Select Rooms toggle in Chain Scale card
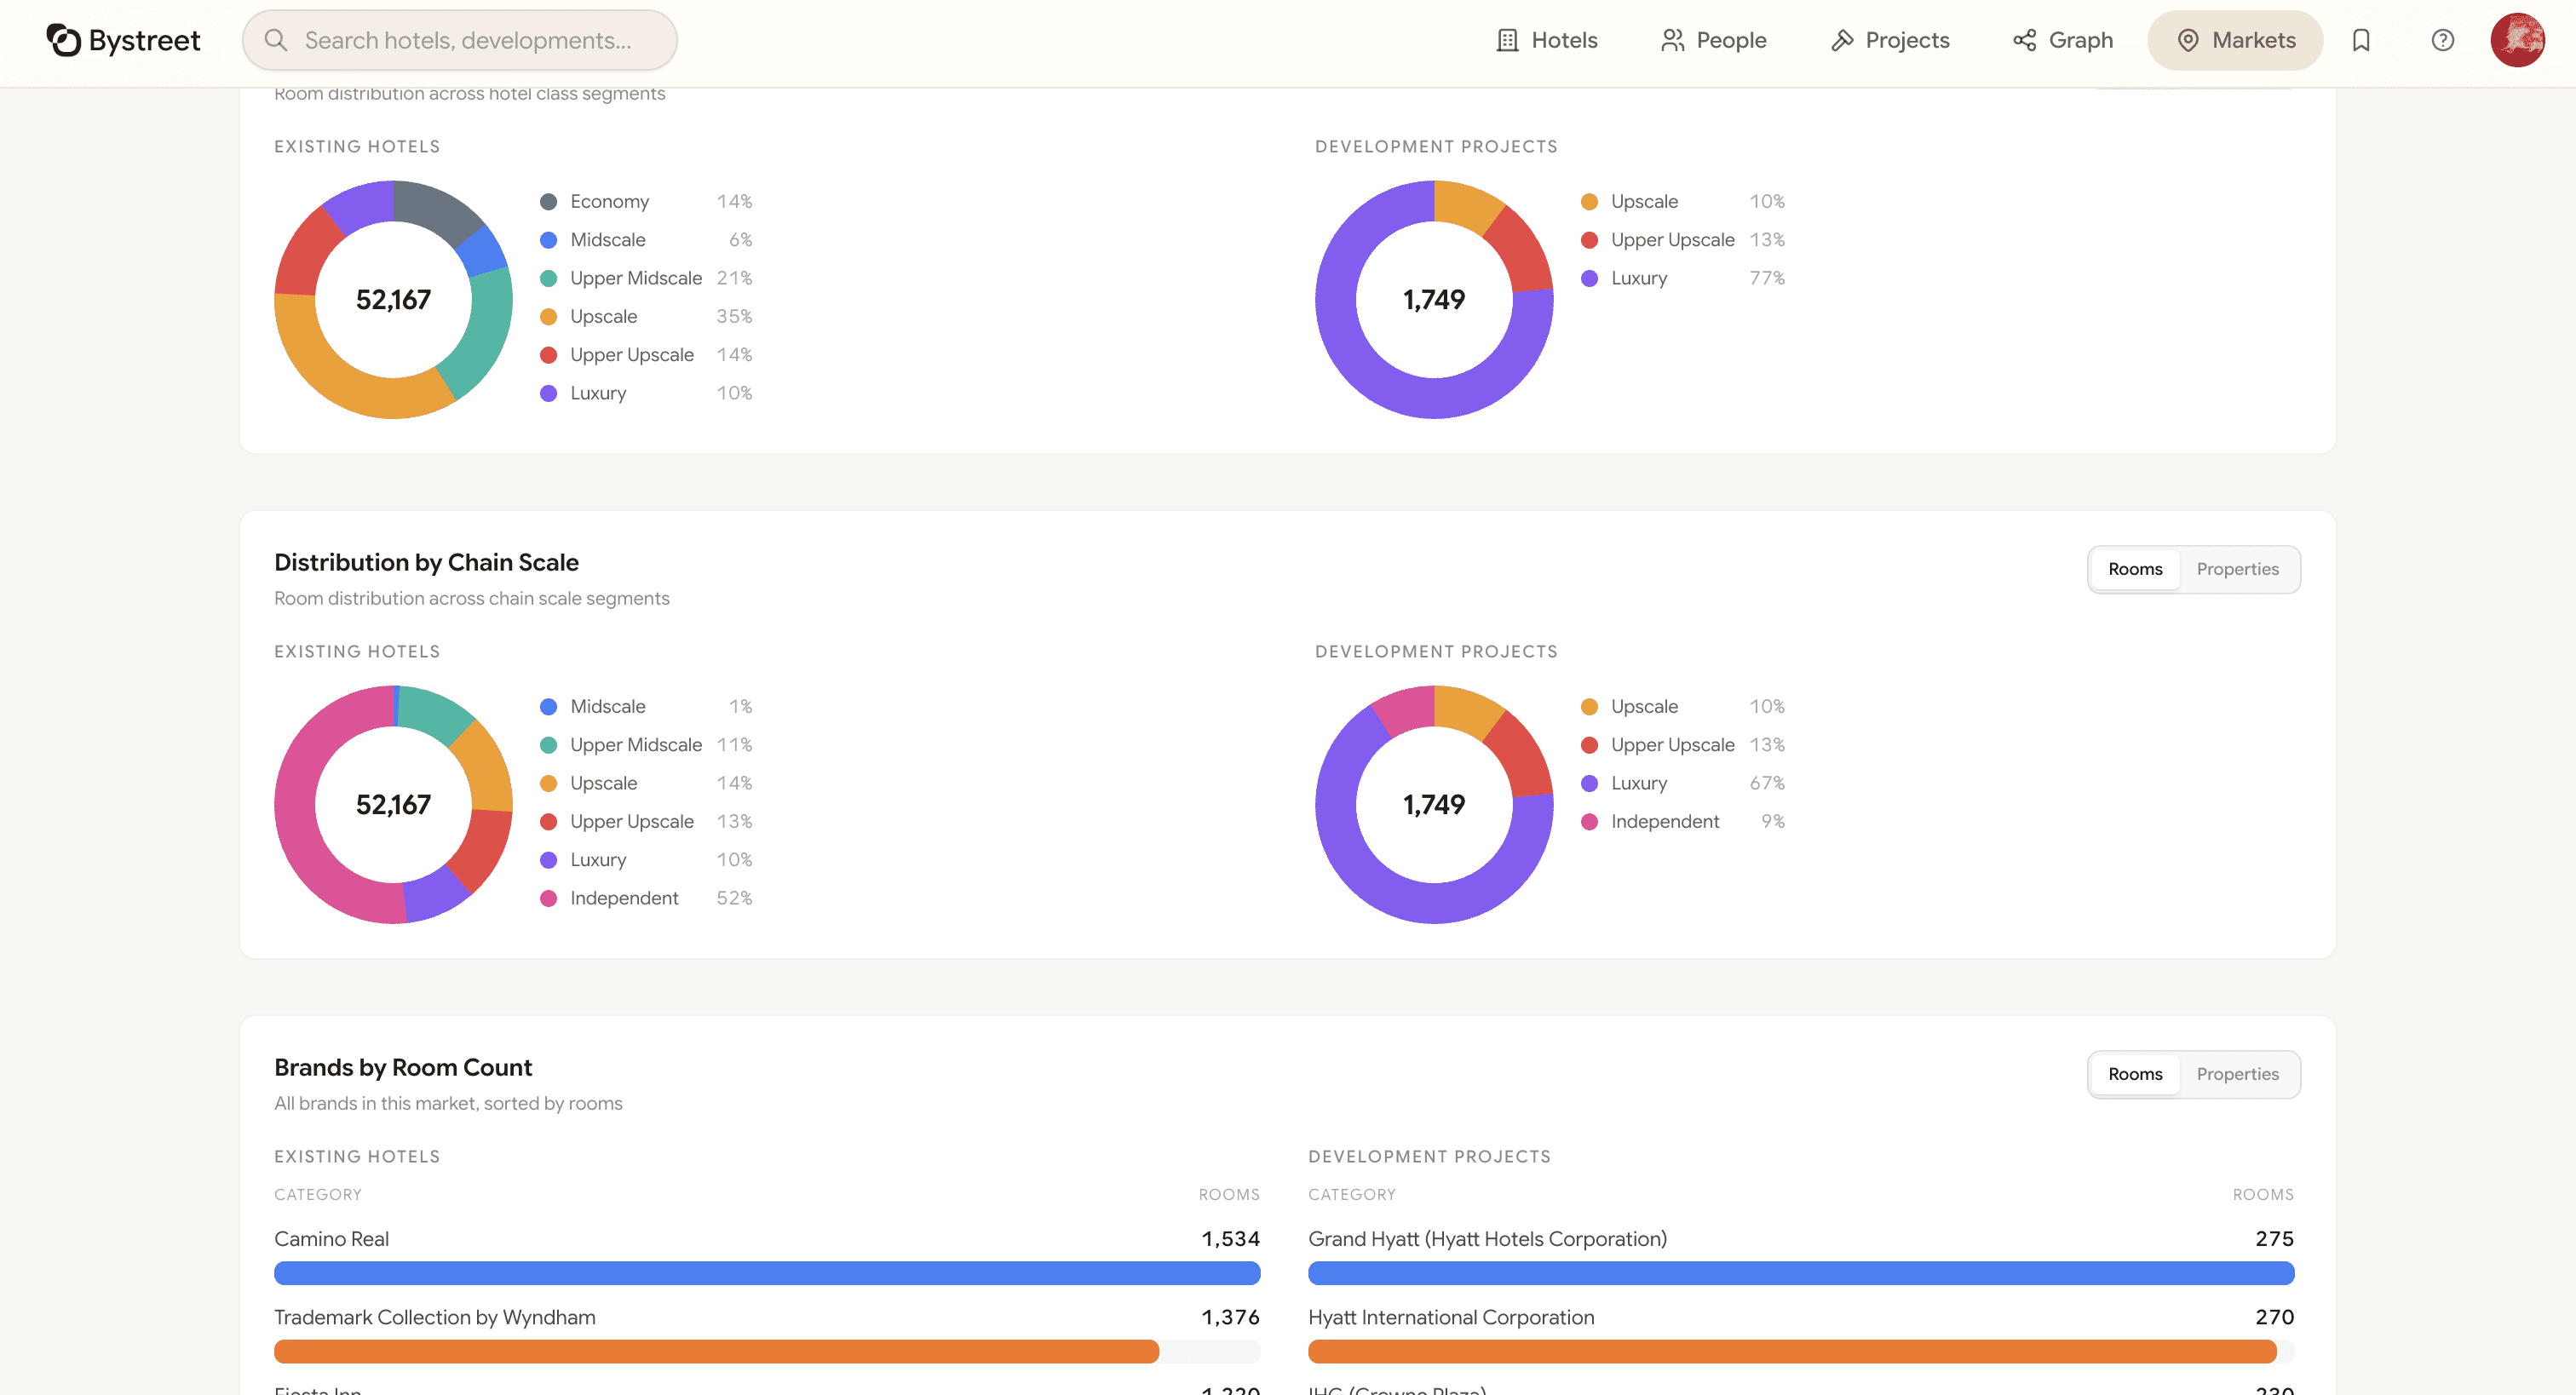 tap(2135, 569)
